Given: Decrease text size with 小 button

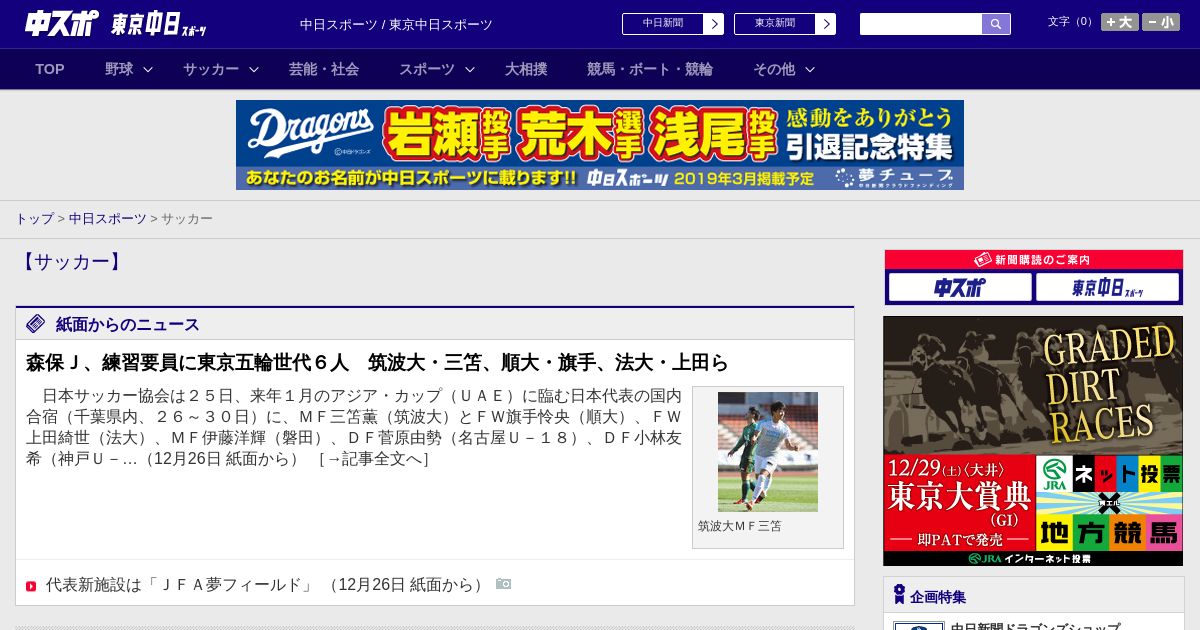Looking at the screenshot, I should (x=1161, y=22).
